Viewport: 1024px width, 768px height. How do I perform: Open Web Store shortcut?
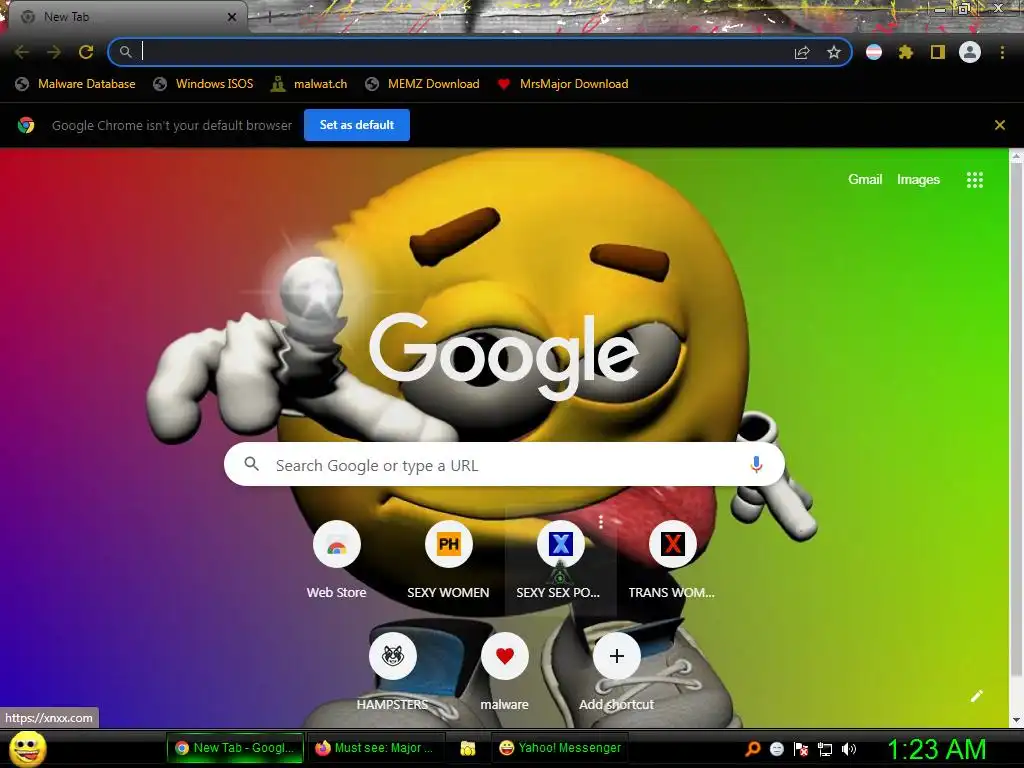tap(336, 560)
